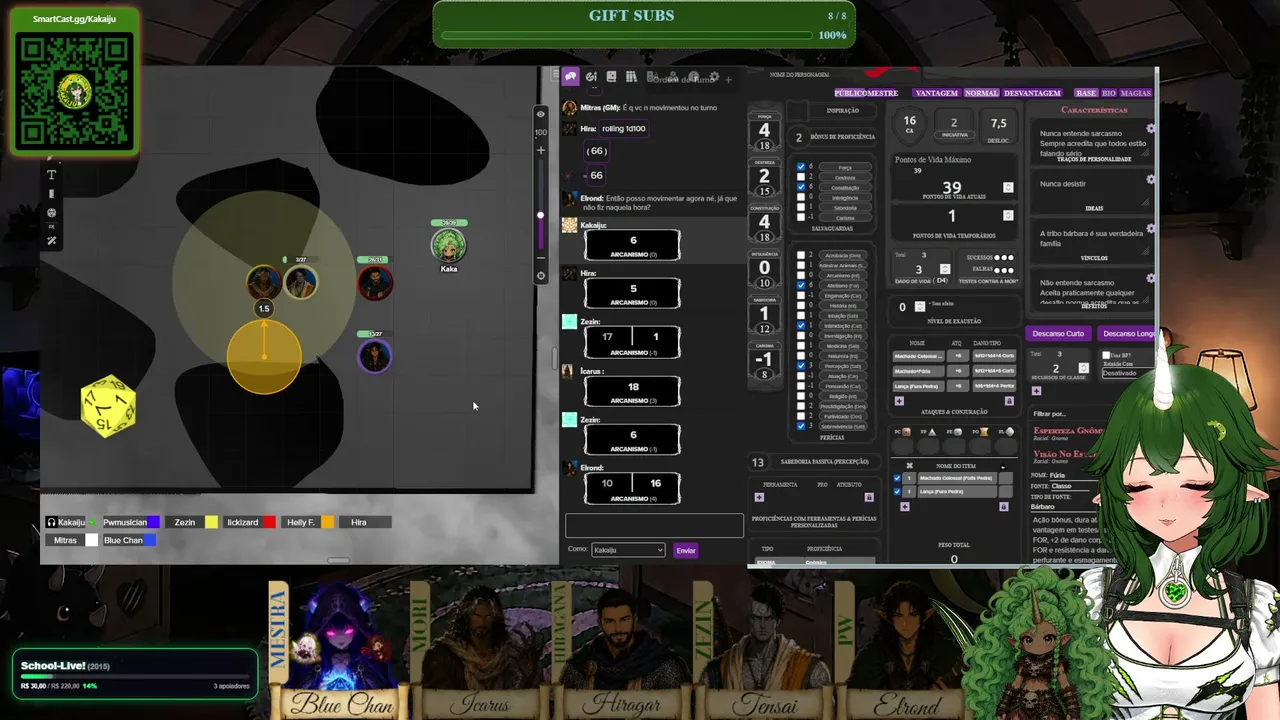Switch to the MAGIAS sheet tab

[x=1136, y=93]
